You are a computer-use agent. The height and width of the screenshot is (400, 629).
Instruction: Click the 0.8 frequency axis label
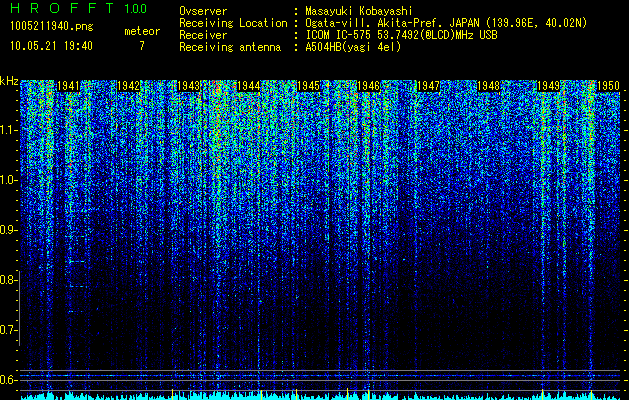click(x=8, y=280)
